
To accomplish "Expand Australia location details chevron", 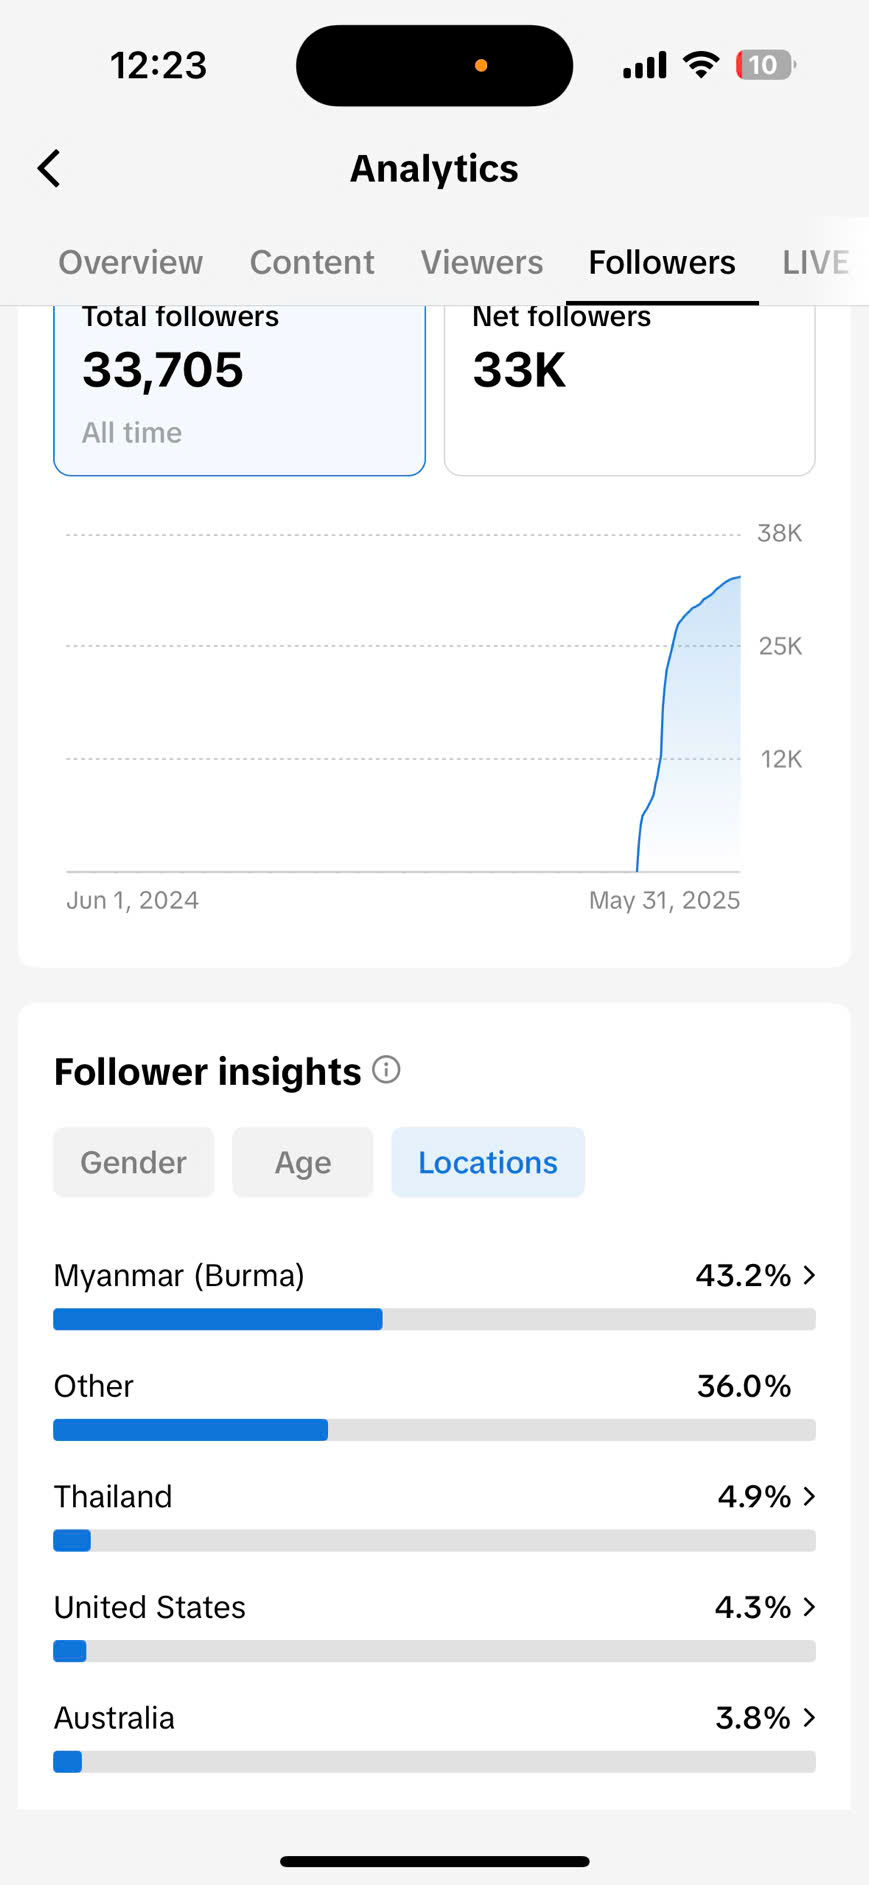I will click(809, 1718).
